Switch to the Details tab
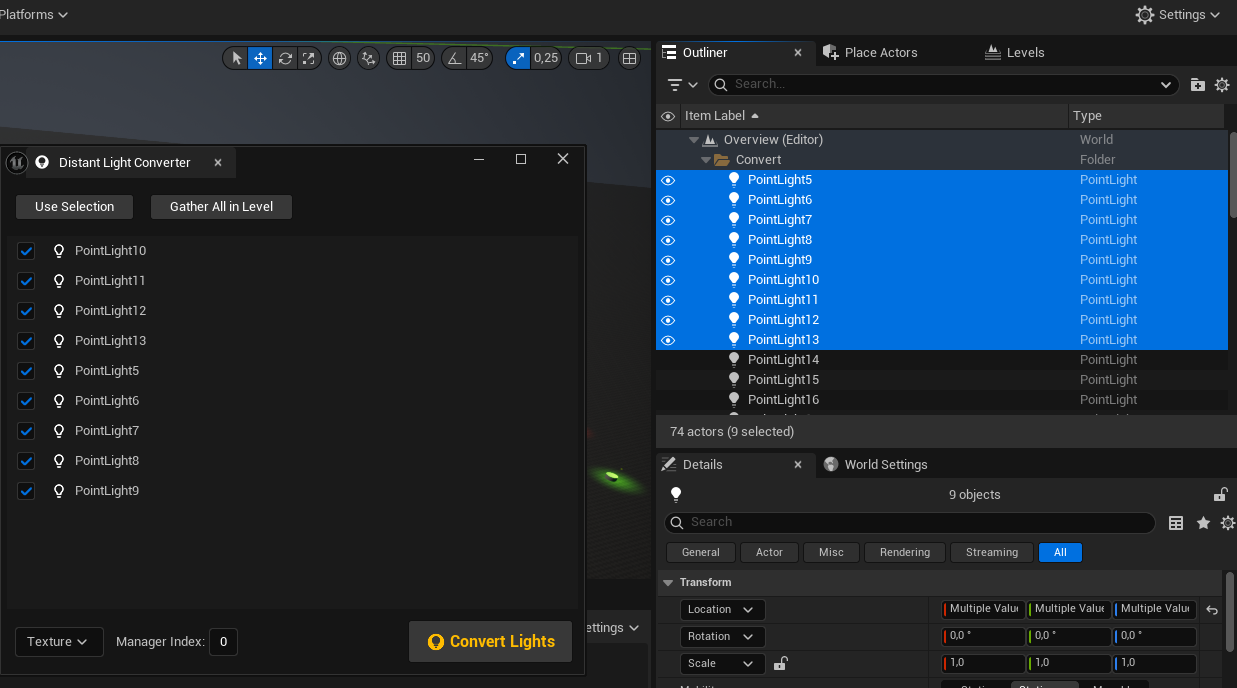This screenshot has height=688, width=1237. coord(702,464)
